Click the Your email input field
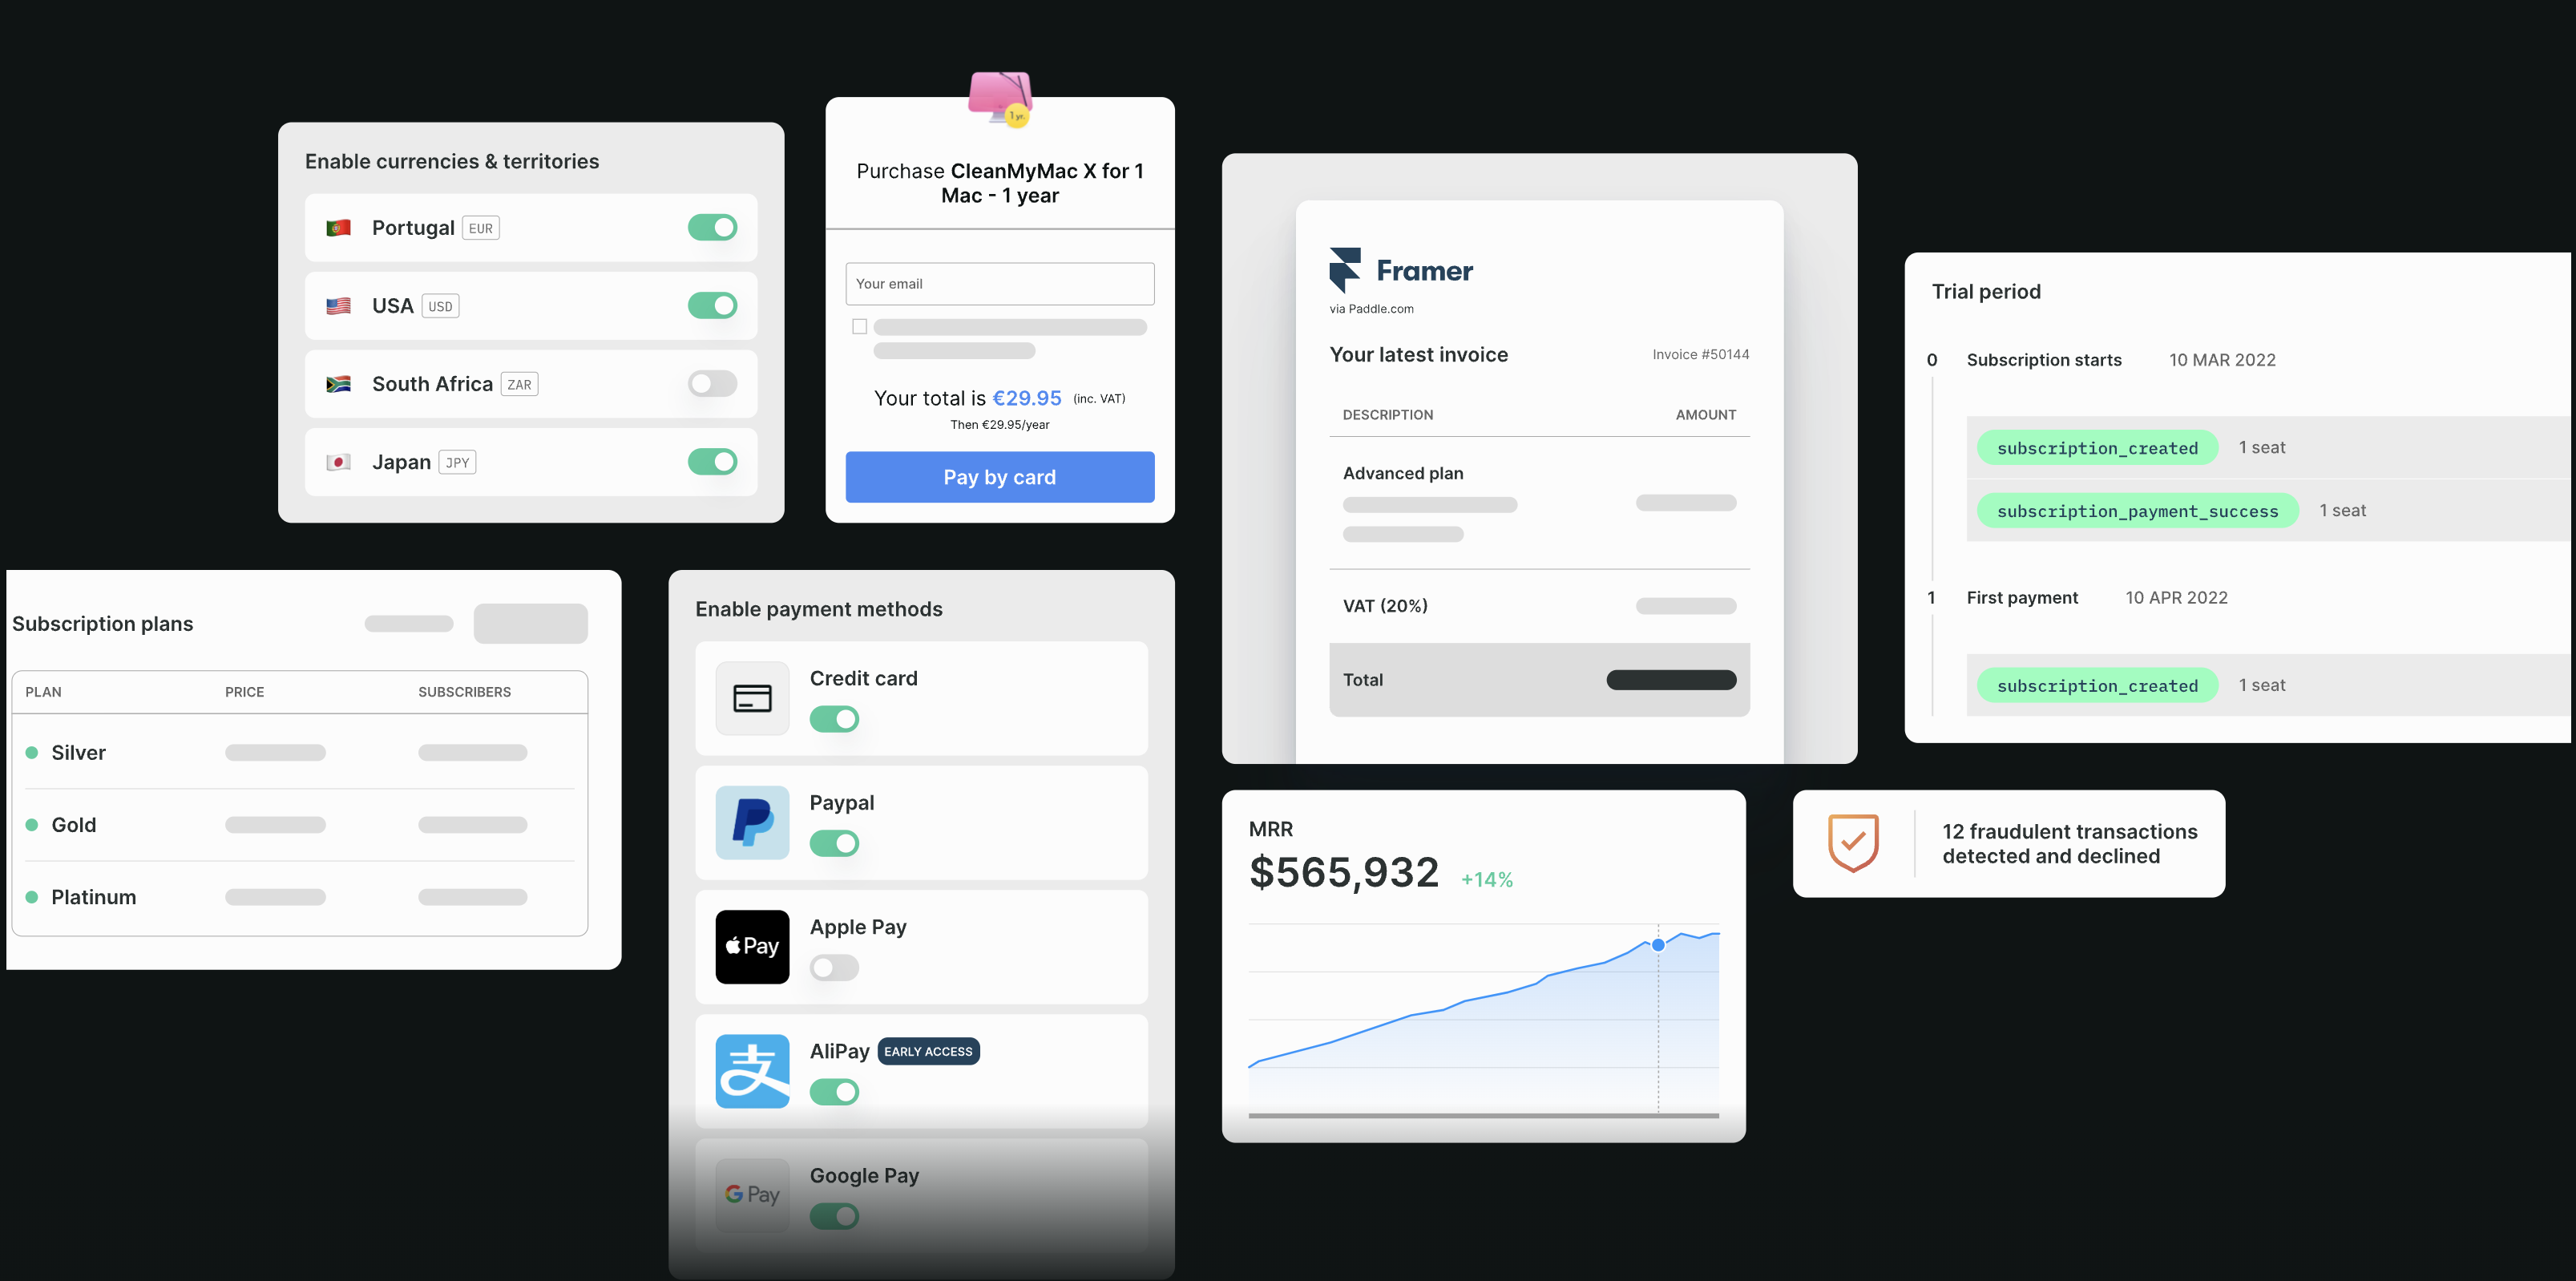 tap(999, 282)
